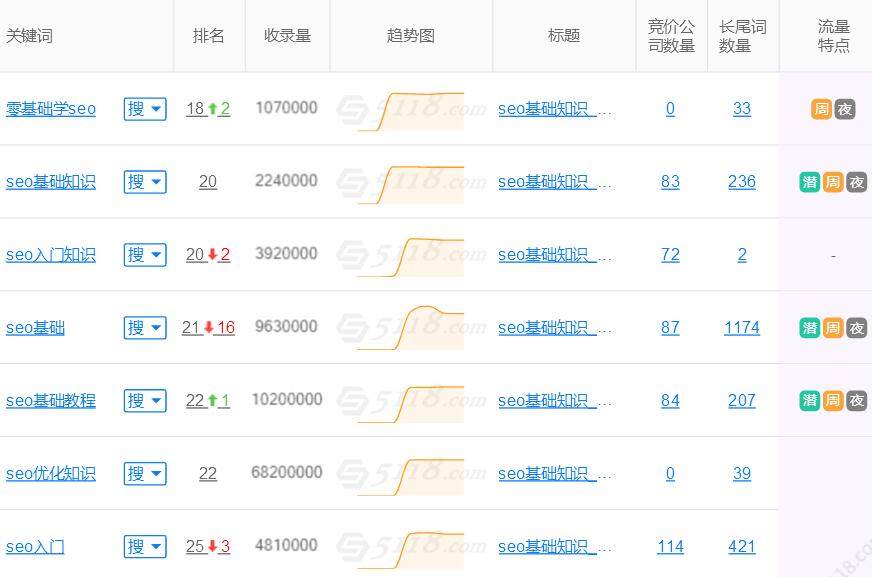Open keyword link seo入门
872x577 pixels.
pyautogui.click(x=35, y=546)
